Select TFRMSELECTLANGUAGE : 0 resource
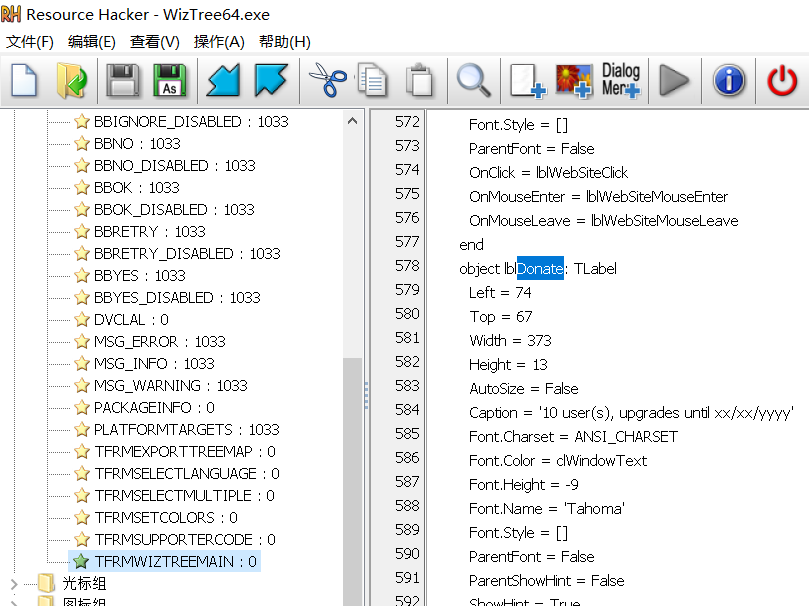809x606 pixels. tap(187, 473)
